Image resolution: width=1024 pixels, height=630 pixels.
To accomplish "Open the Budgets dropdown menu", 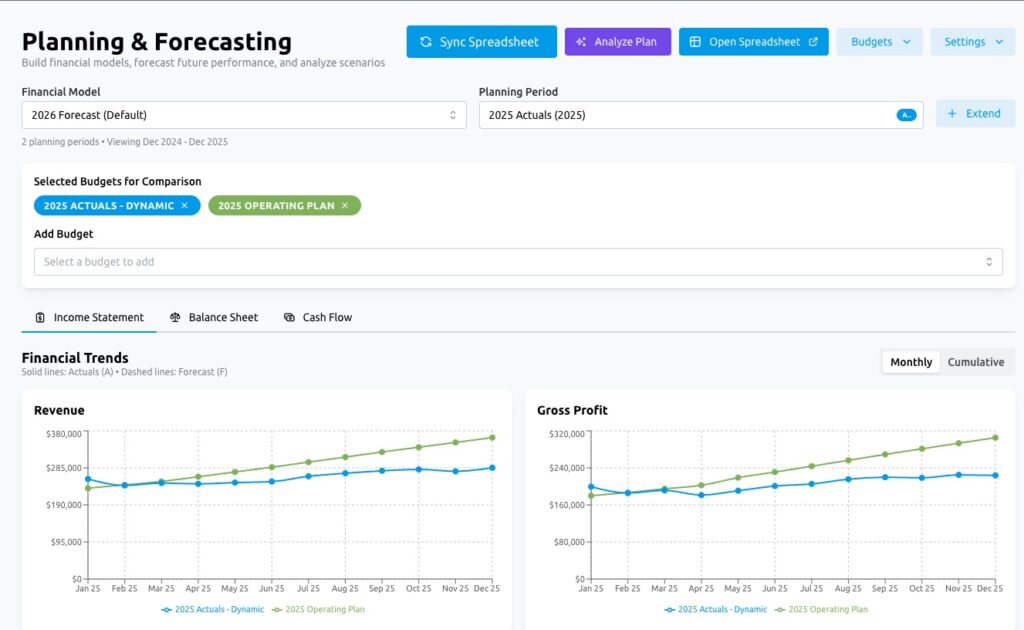I will (x=879, y=42).
